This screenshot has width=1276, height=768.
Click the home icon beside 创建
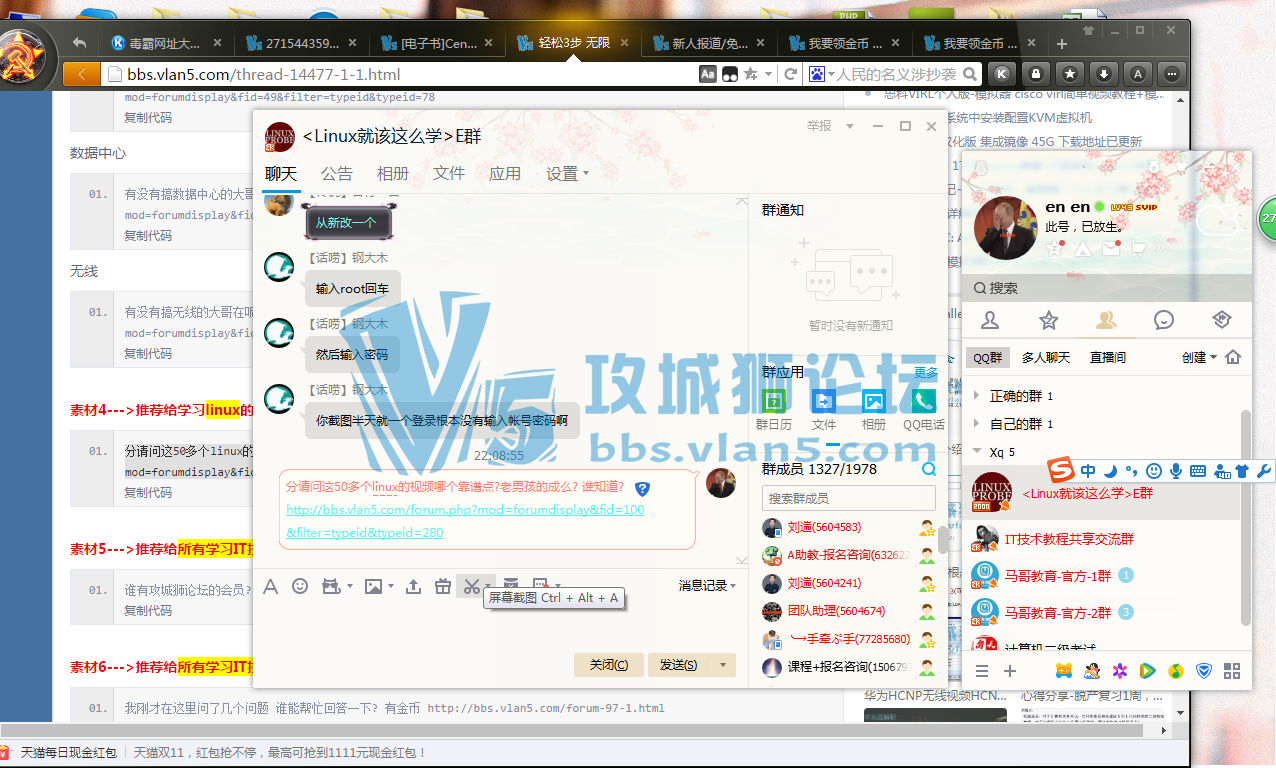tap(1233, 357)
